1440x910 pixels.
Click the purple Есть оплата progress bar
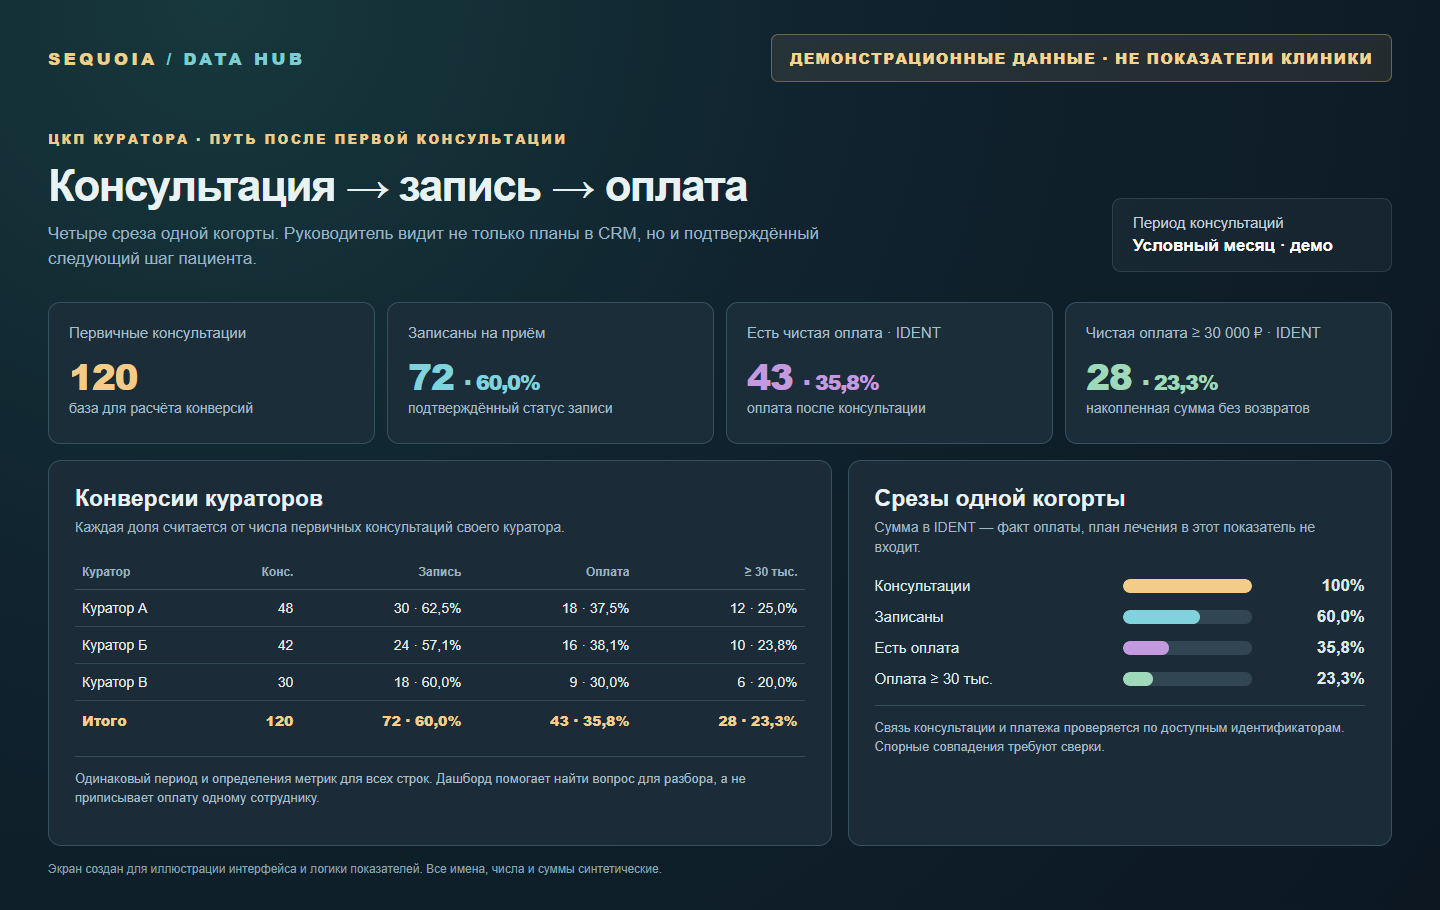(x=1146, y=648)
